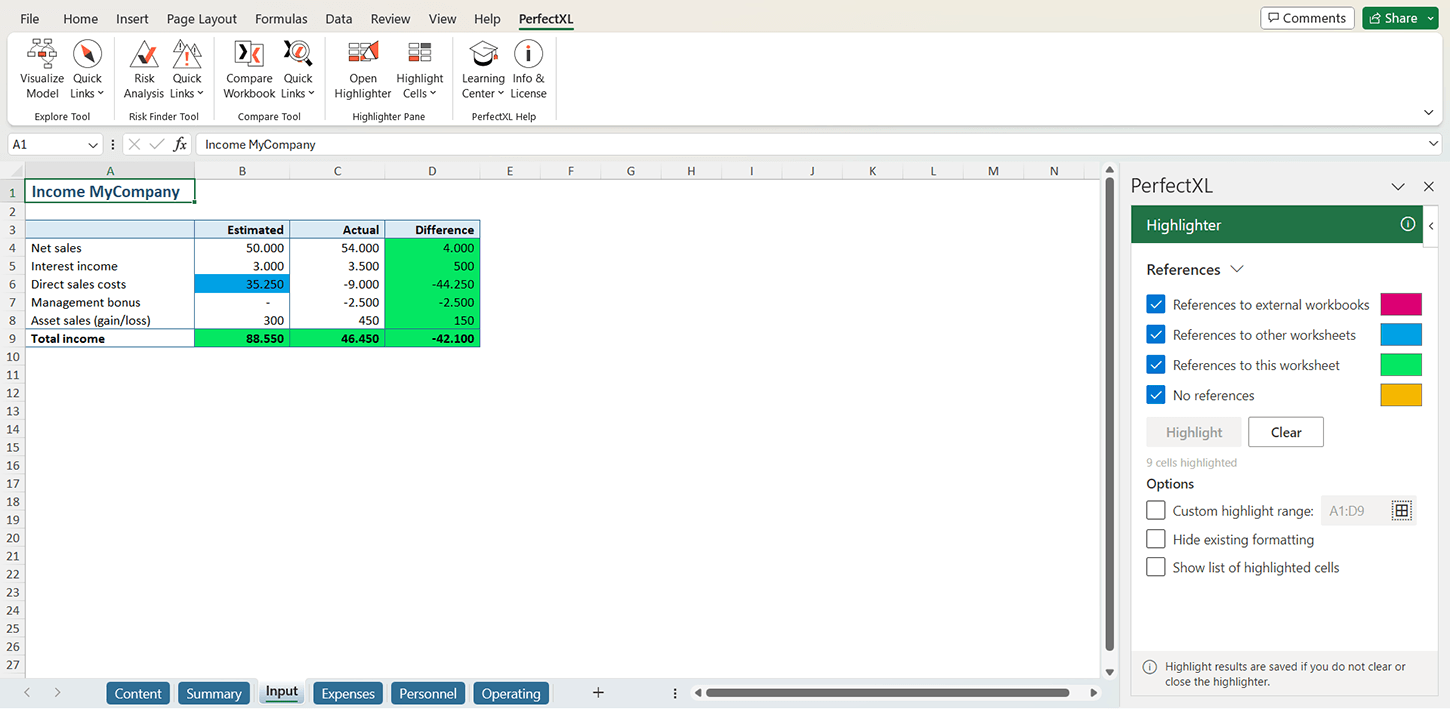Click the orange No references color swatch
The image size is (1450, 709).
point(1400,395)
